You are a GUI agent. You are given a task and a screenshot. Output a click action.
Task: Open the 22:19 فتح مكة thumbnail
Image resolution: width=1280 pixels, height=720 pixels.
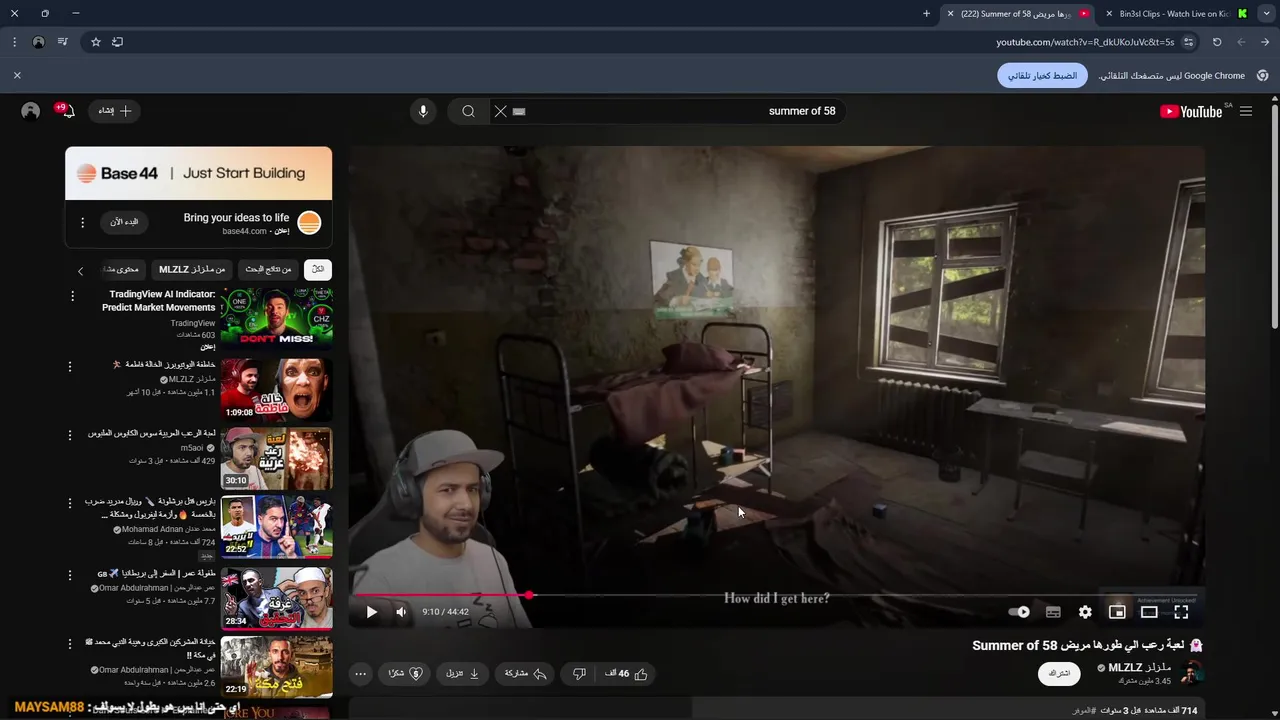click(277, 667)
